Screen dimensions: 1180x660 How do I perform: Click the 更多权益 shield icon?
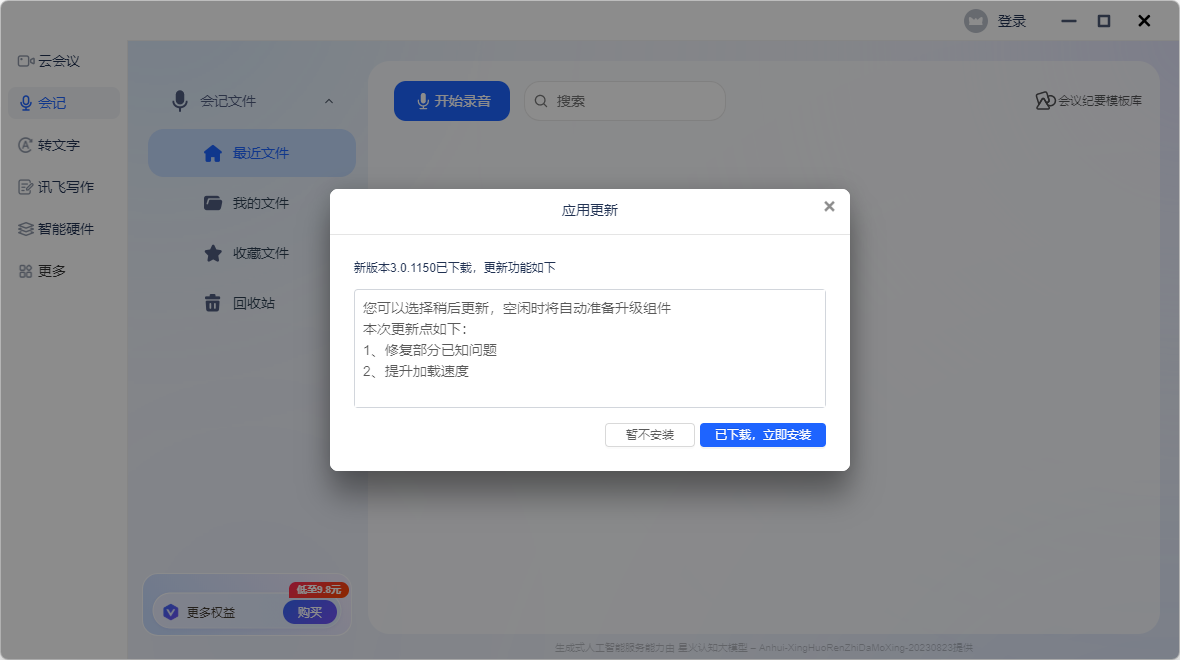(x=171, y=613)
